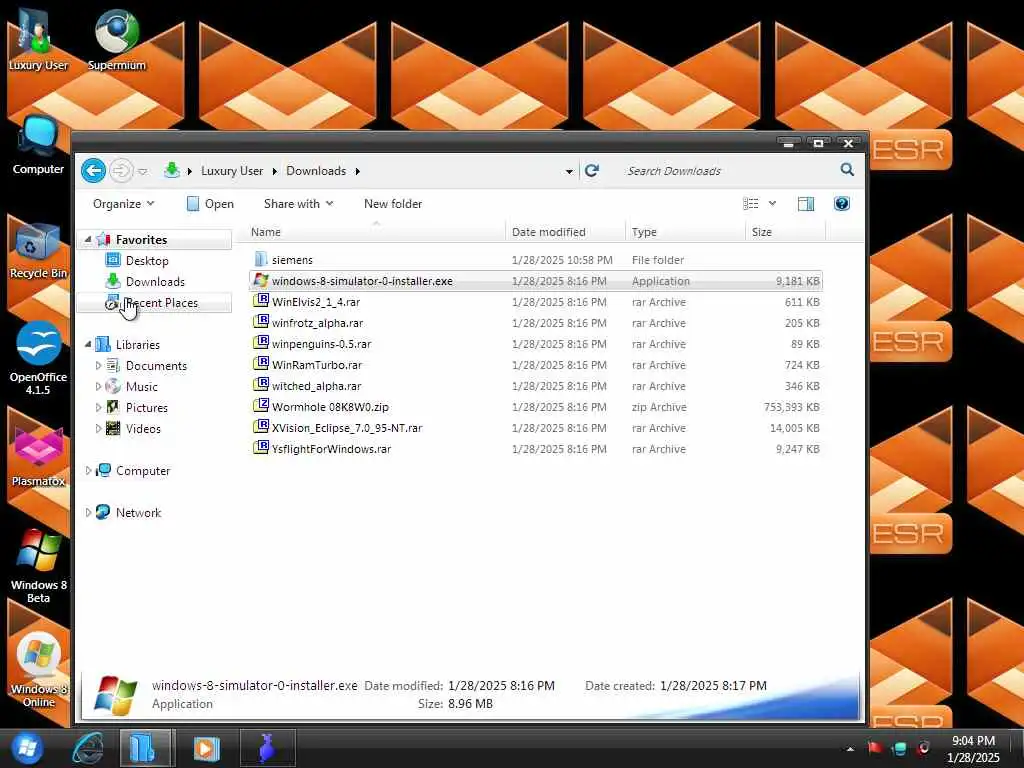Click the Open toolbar button

(210, 204)
